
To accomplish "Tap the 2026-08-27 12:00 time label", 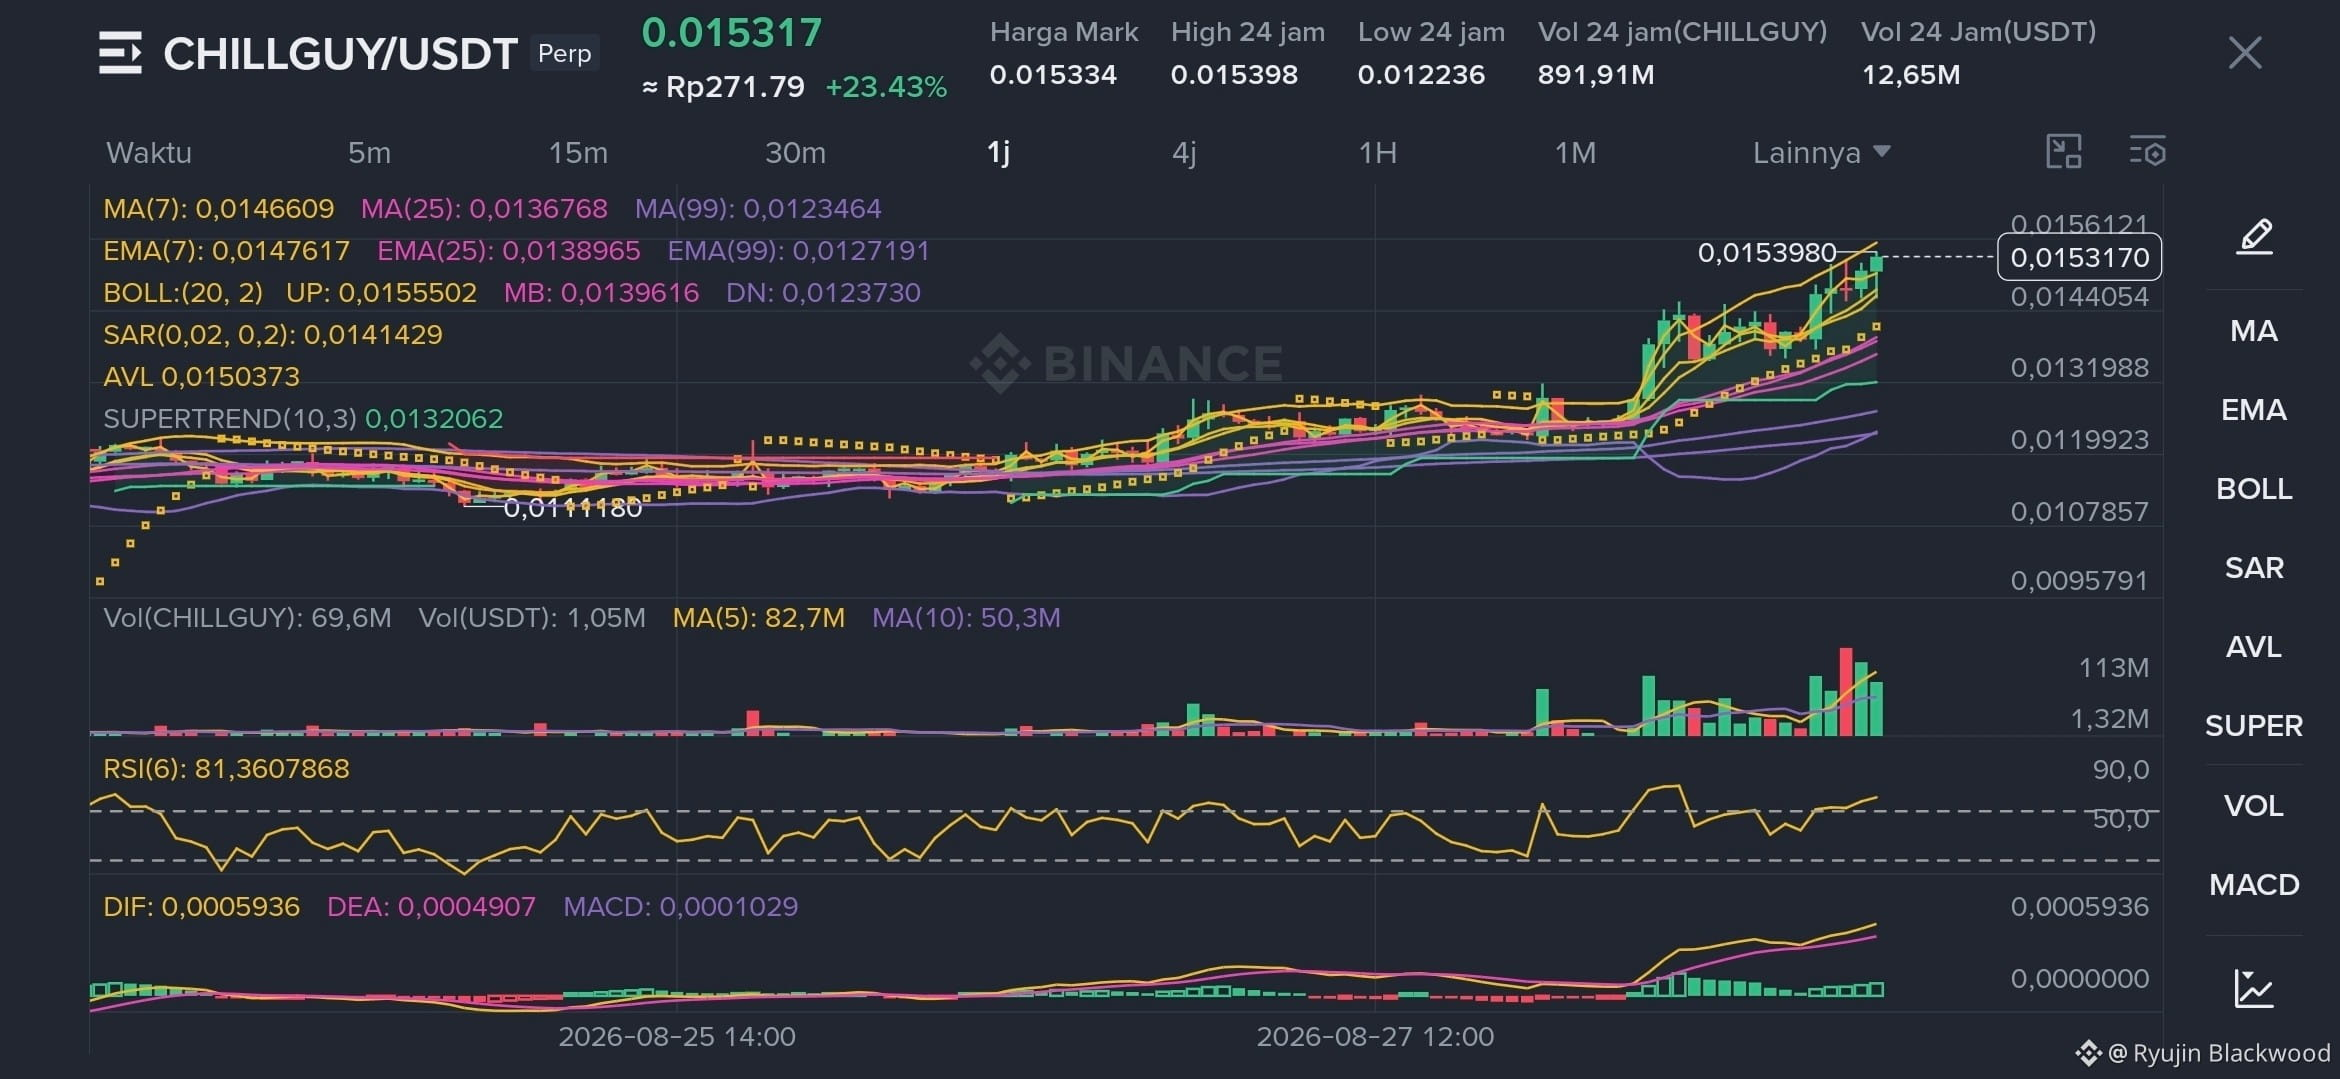I will point(1375,1037).
